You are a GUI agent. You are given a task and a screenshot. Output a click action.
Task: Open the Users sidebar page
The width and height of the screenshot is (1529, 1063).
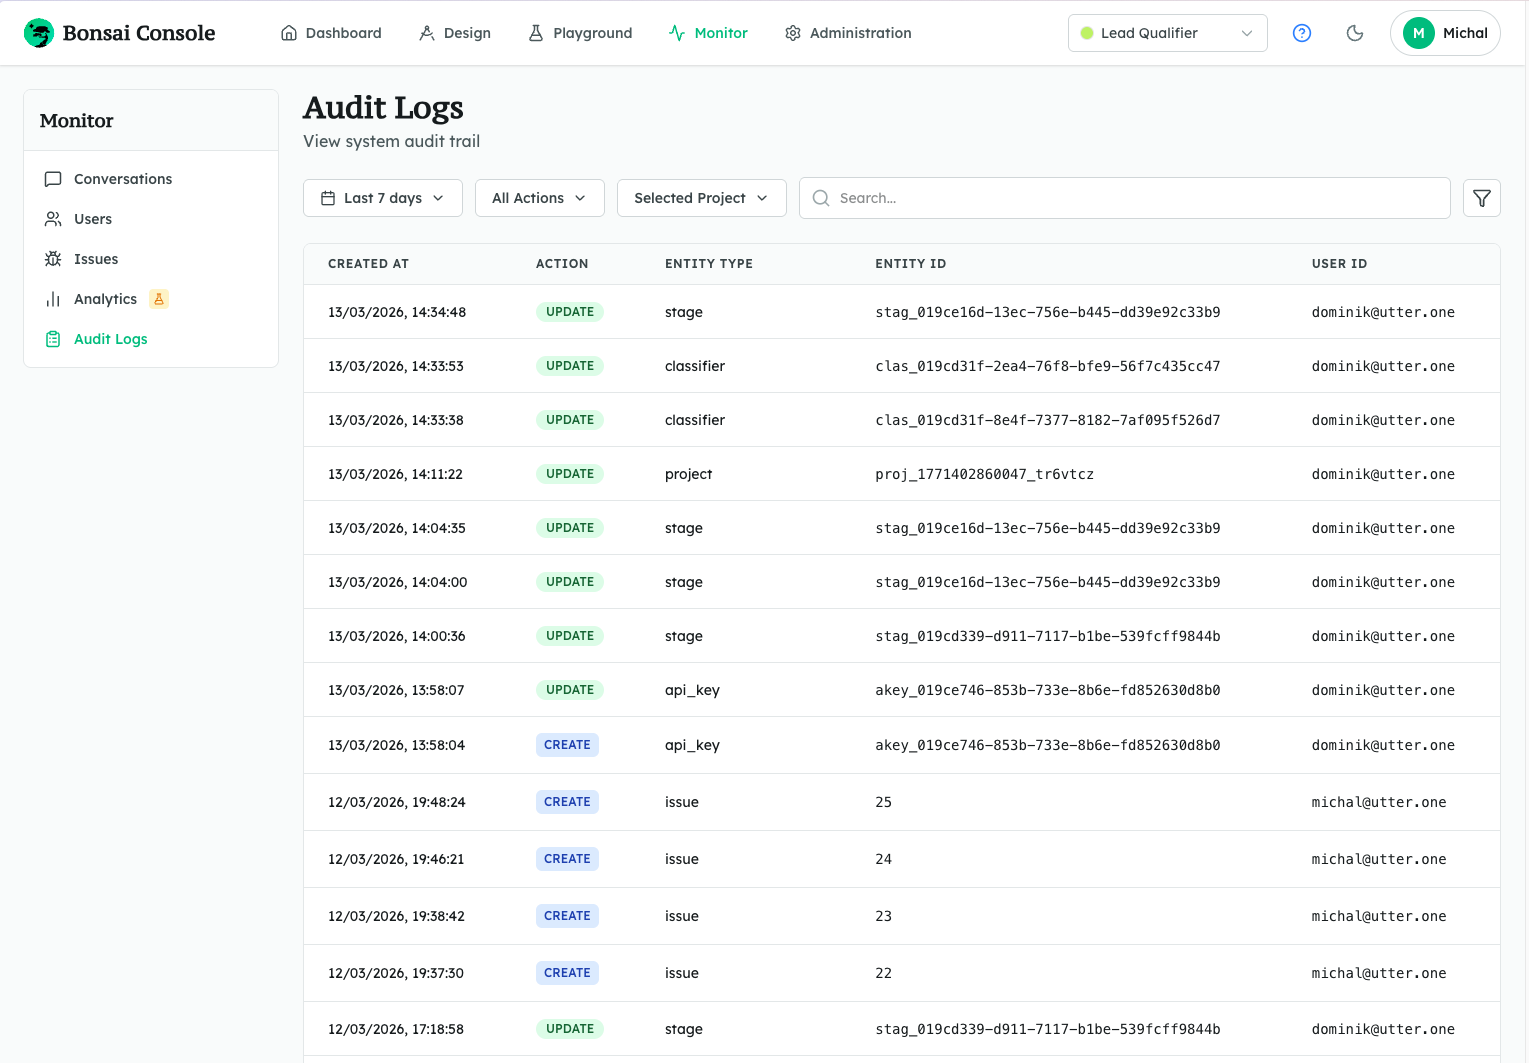coord(150,219)
